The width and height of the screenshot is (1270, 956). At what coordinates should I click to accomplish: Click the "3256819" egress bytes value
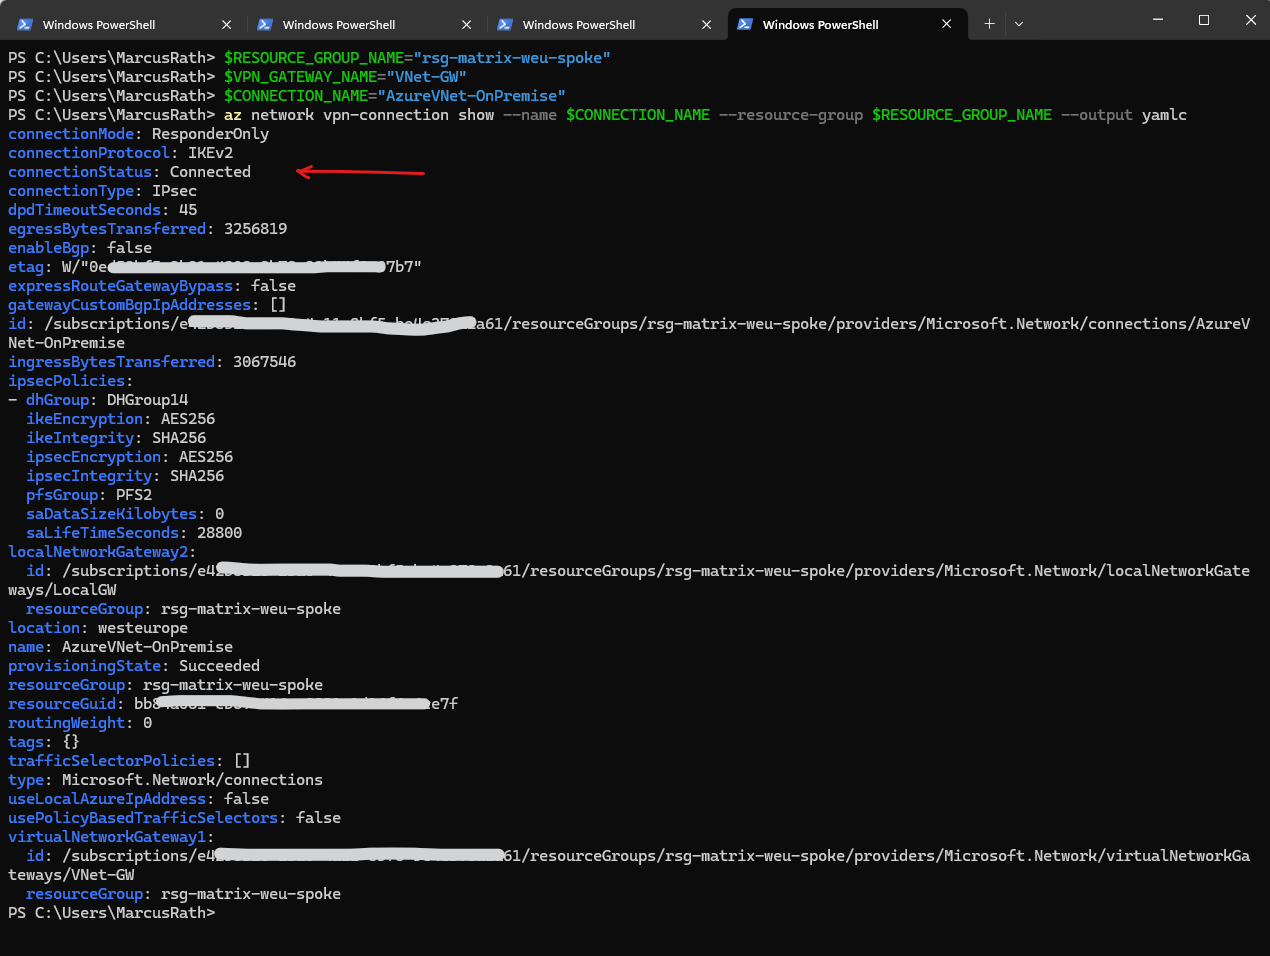click(255, 229)
